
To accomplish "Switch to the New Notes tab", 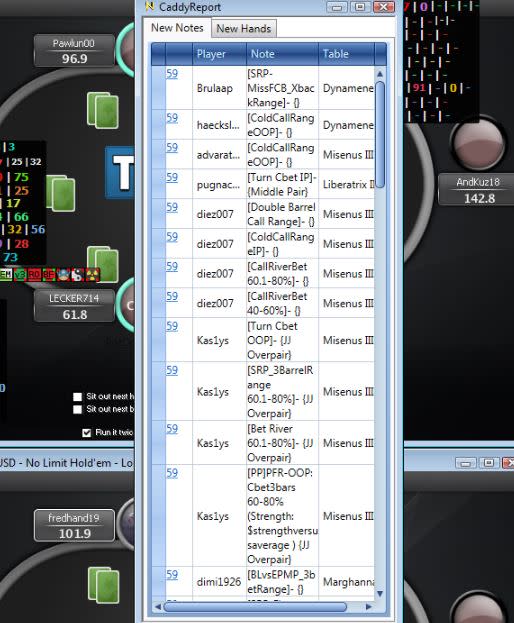I will tap(177, 28).
